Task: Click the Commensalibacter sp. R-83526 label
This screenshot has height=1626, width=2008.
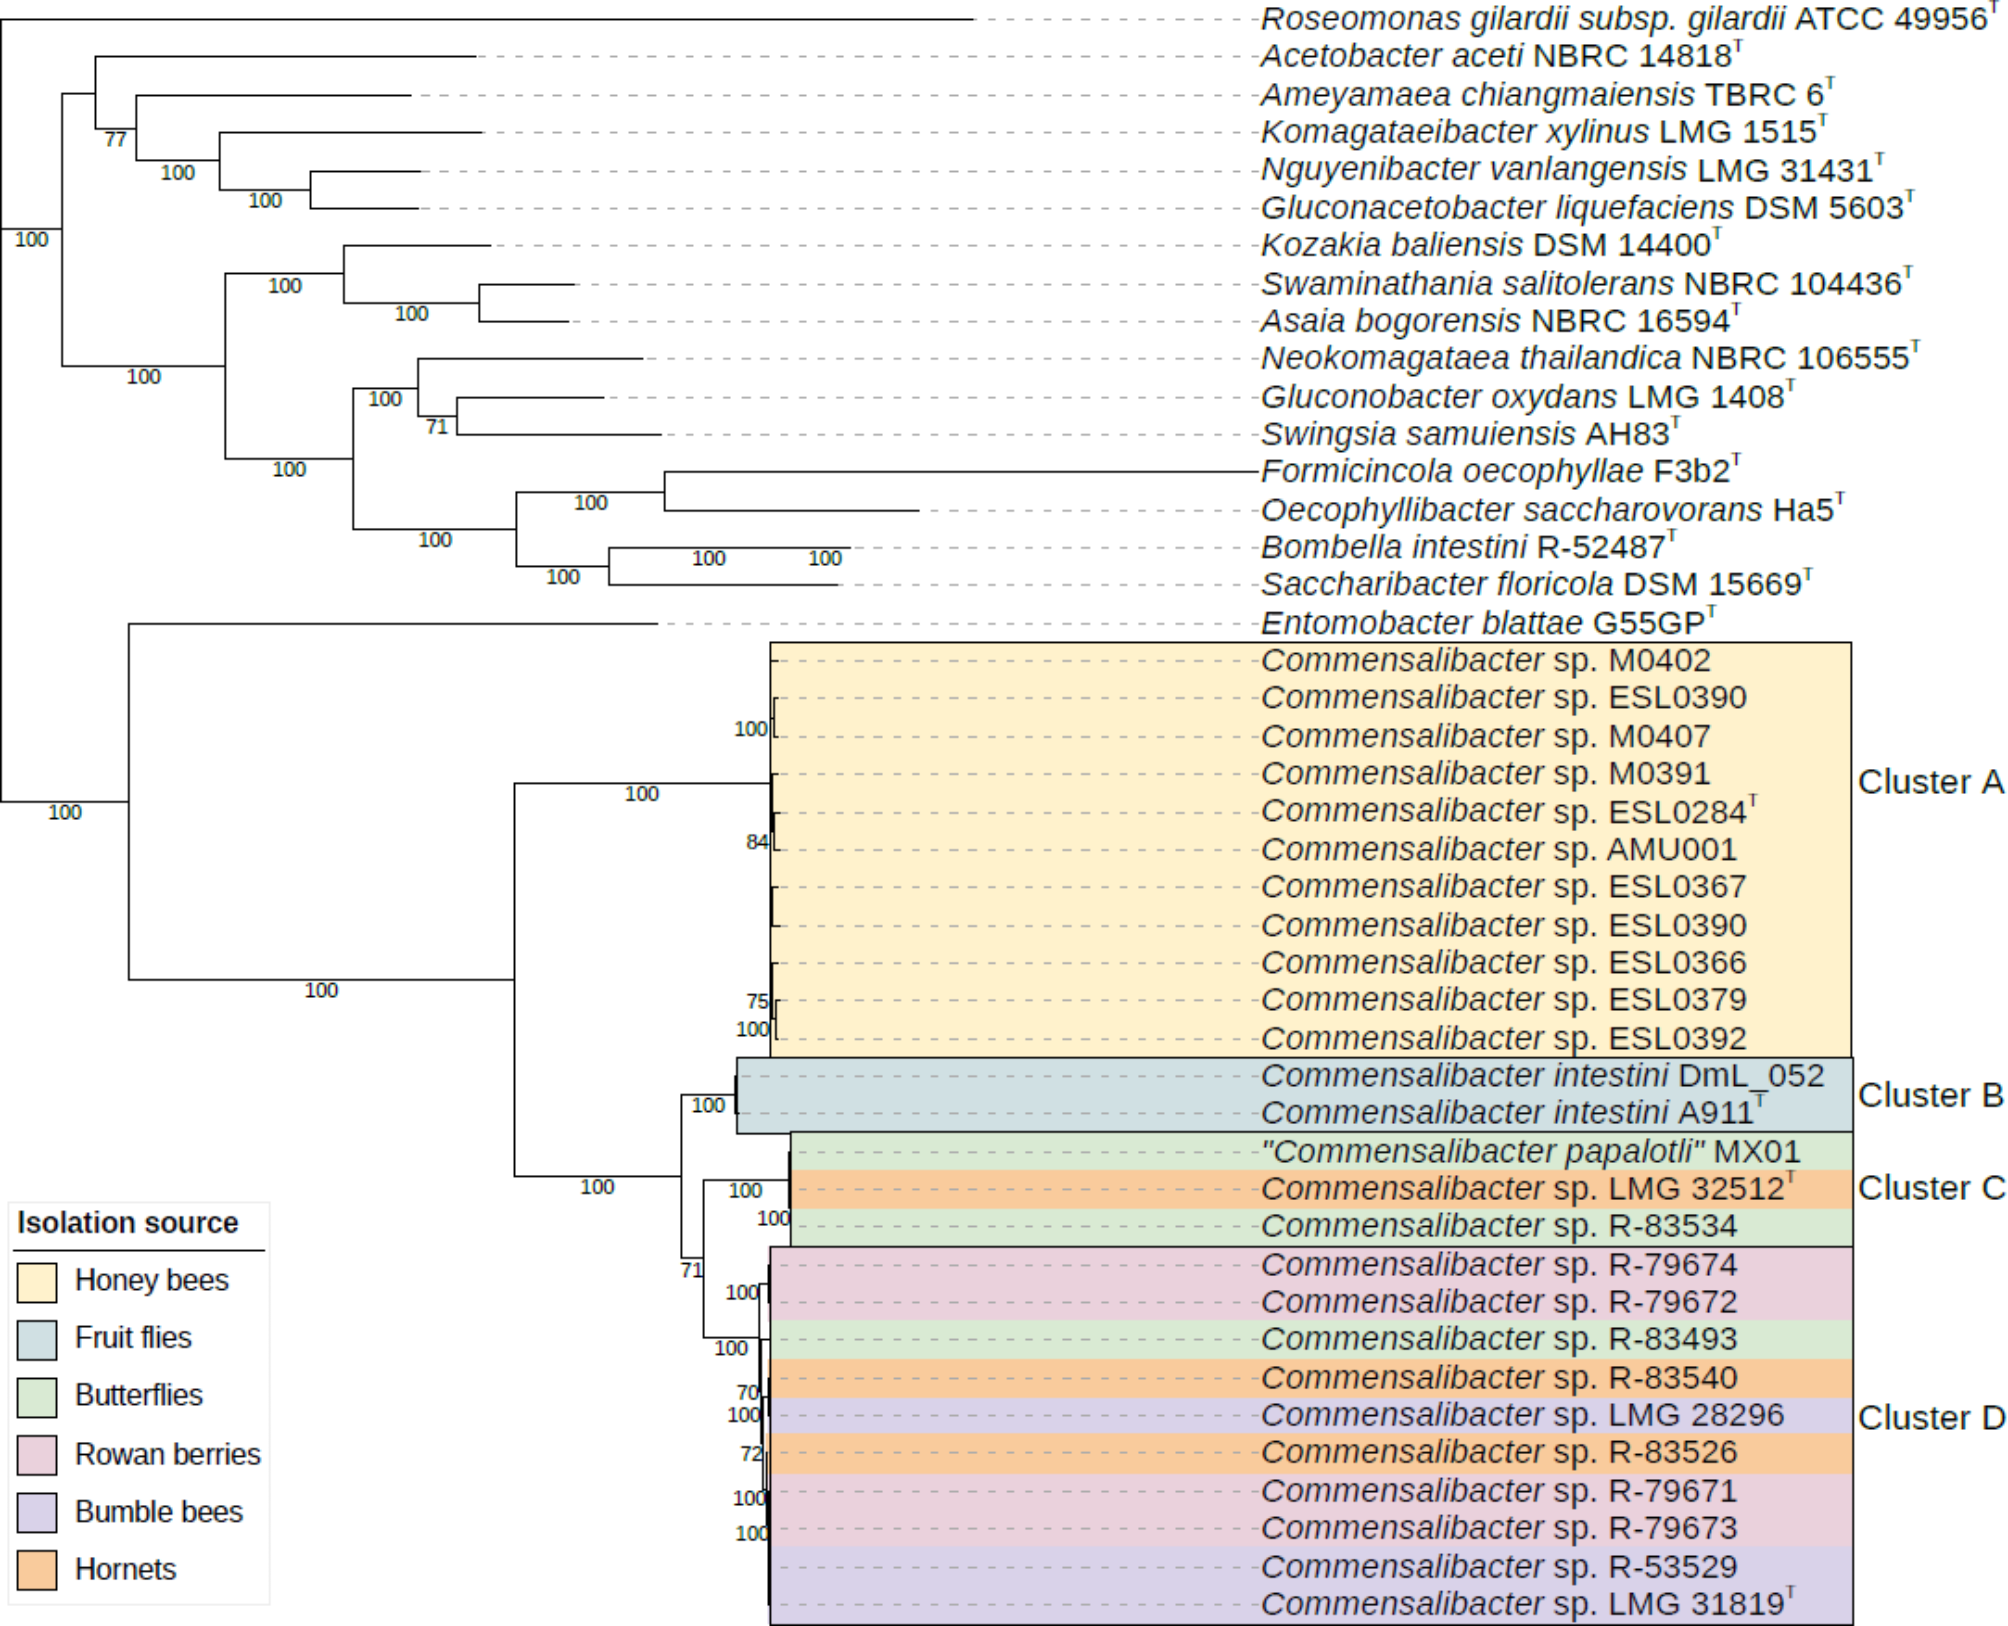Action: click(x=1499, y=1451)
